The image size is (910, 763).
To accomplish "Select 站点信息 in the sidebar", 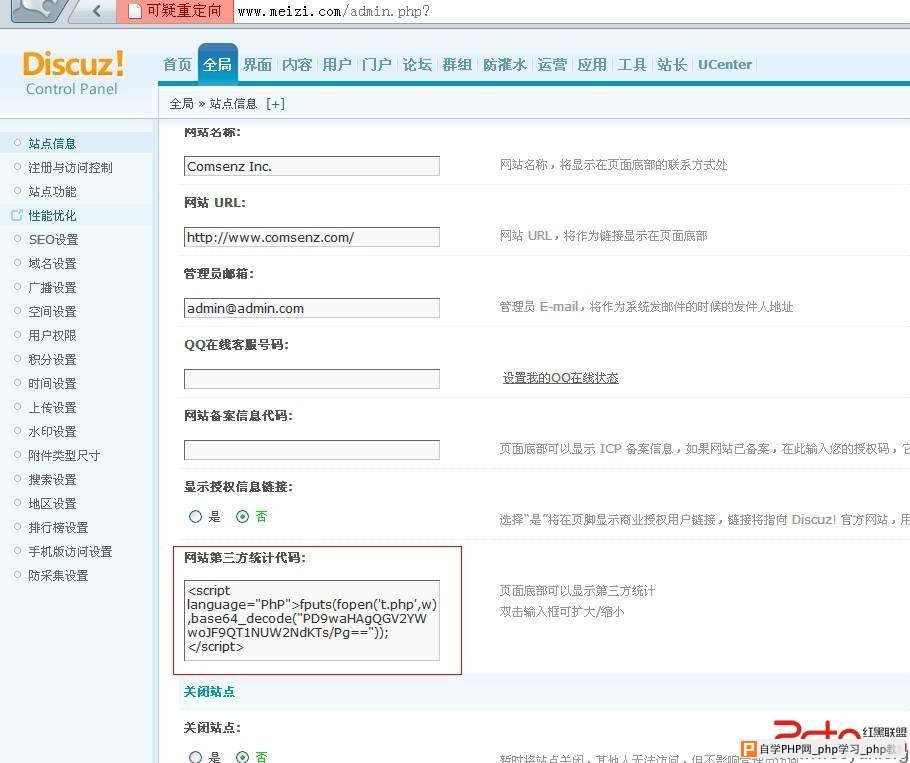I will pyautogui.click(x=52, y=143).
